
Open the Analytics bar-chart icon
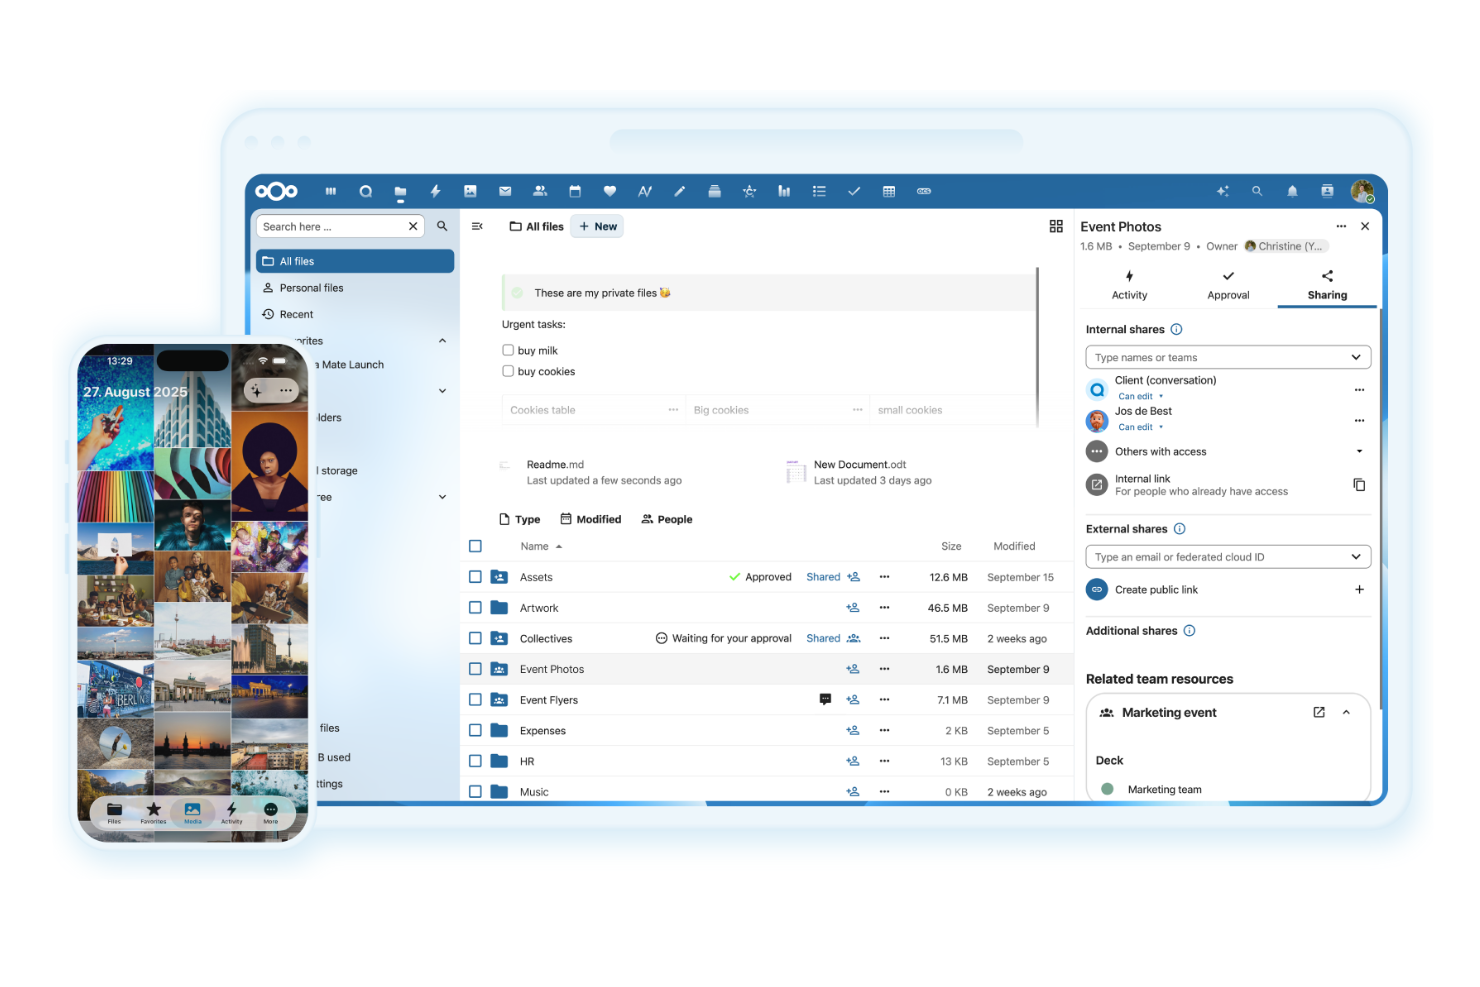[x=784, y=191]
